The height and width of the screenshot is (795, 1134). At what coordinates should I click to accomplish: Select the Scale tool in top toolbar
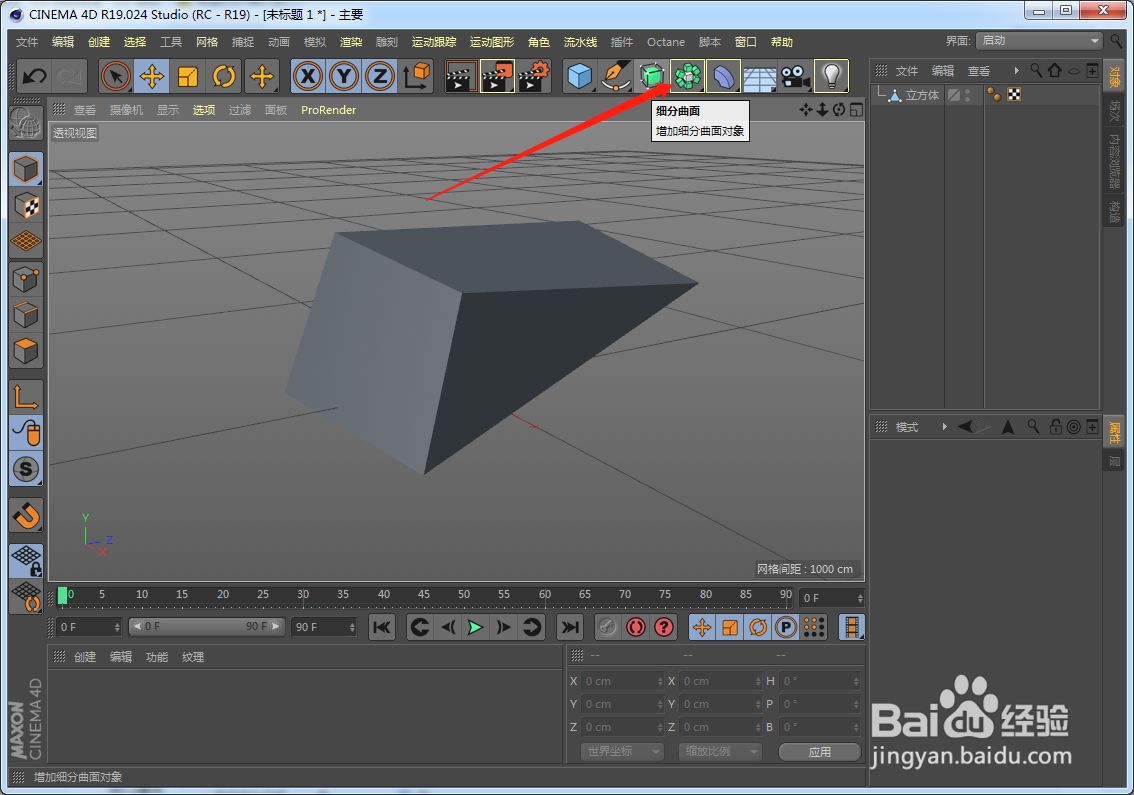(x=188, y=76)
